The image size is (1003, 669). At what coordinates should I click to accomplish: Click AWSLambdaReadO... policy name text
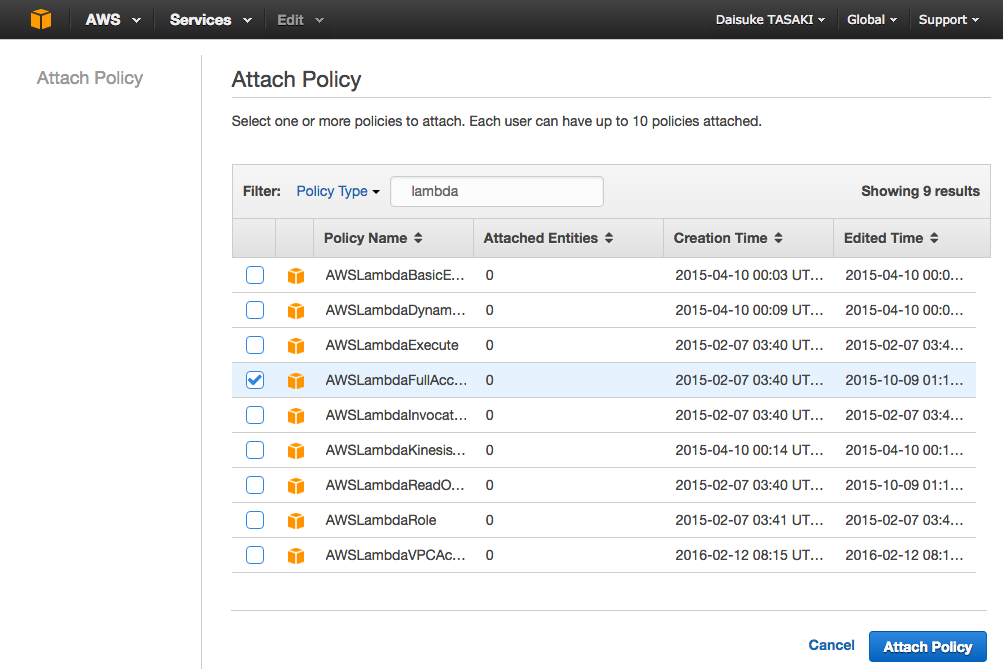click(x=395, y=485)
